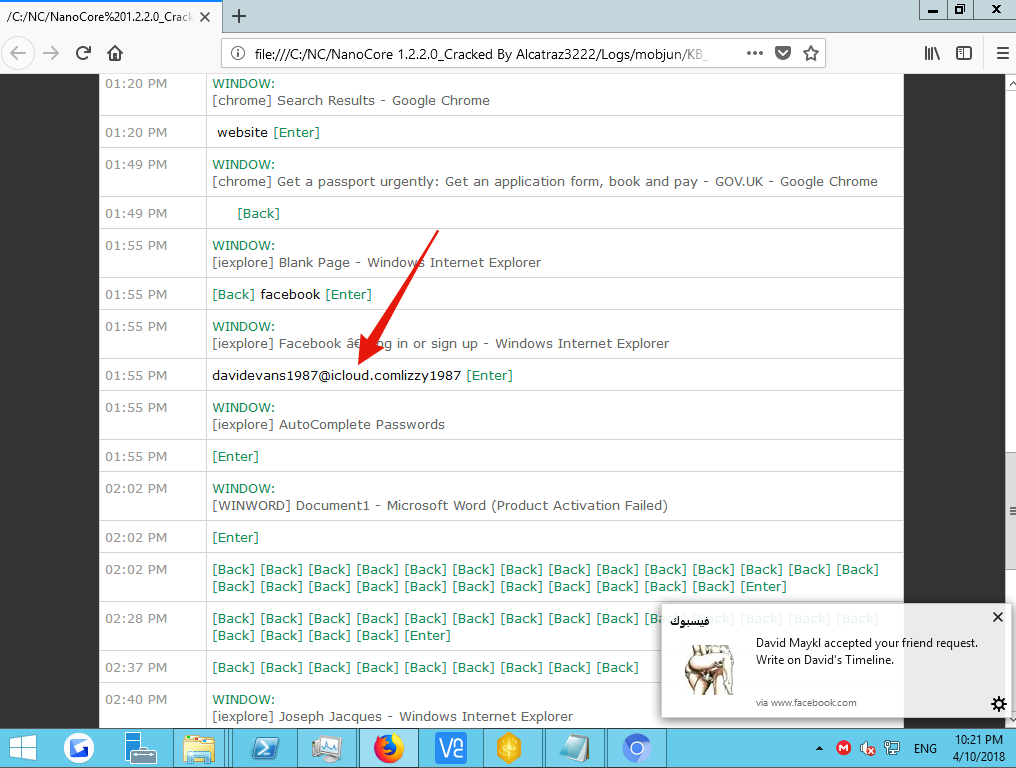Launch PowerShell from taskbar
The image size is (1016, 768).
(x=265, y=749)
